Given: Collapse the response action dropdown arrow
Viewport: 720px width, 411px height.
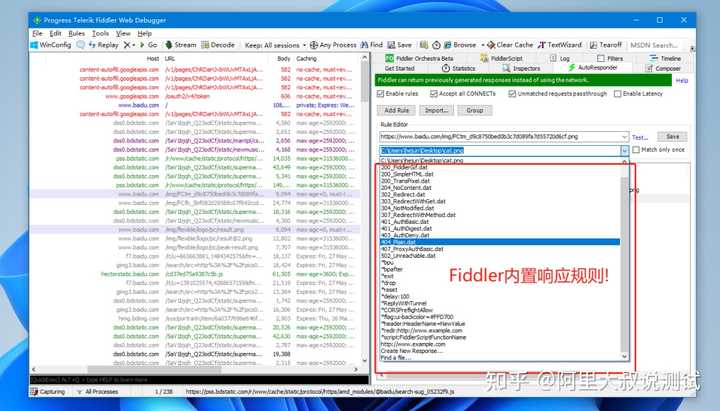Looking at the screenshot, I should pos(624,151).
